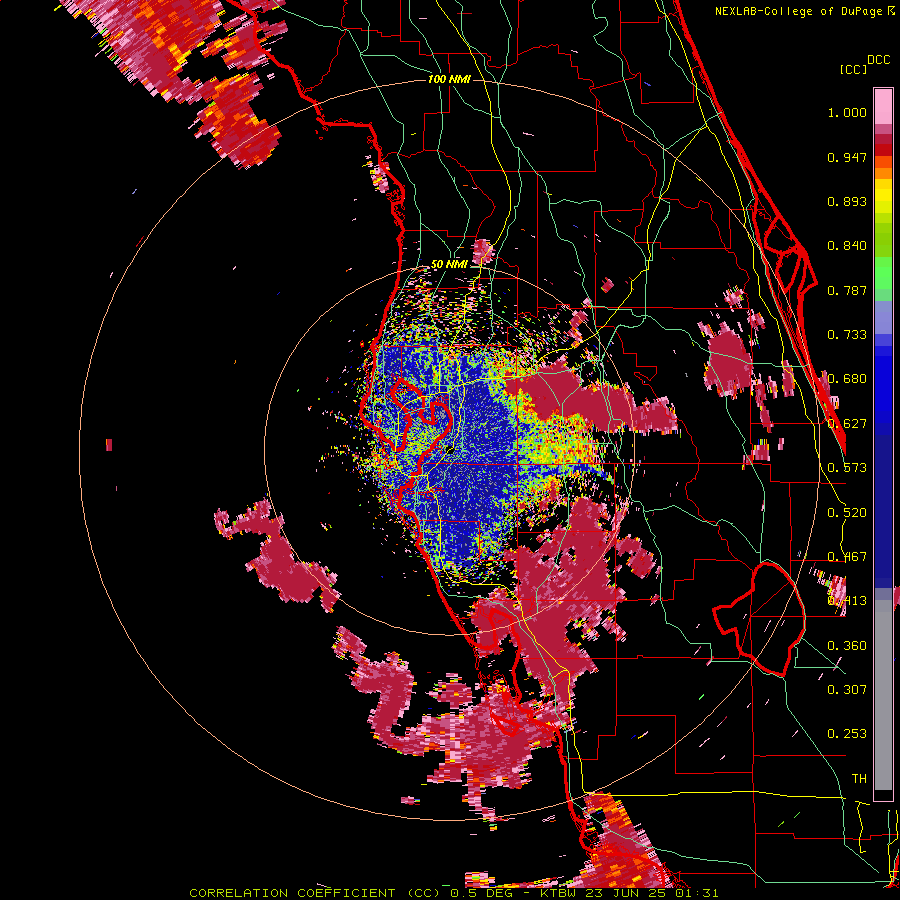Select the TH threshold label

(x=859, y=779)
